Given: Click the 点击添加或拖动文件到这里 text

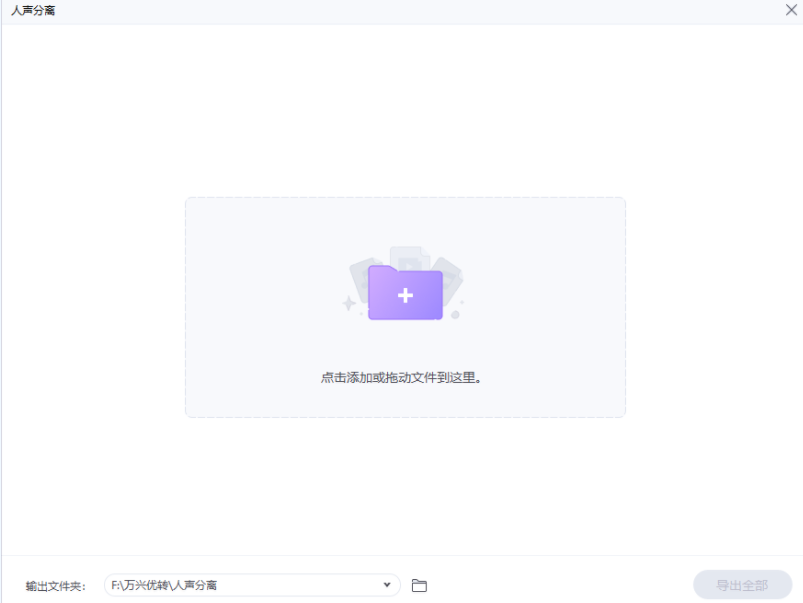Looking at the screenshot, I should (401, 378).
